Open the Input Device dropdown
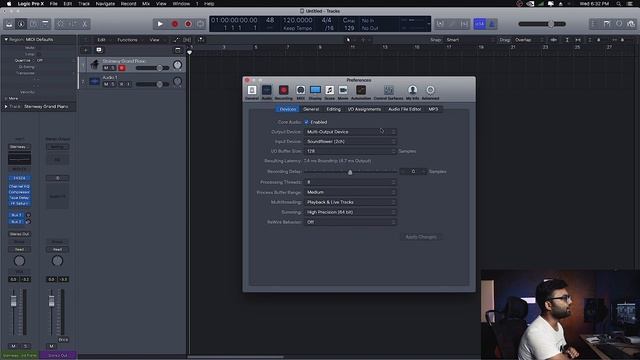The width and height of the screenshot is (640, 360). tap(350, 141)
